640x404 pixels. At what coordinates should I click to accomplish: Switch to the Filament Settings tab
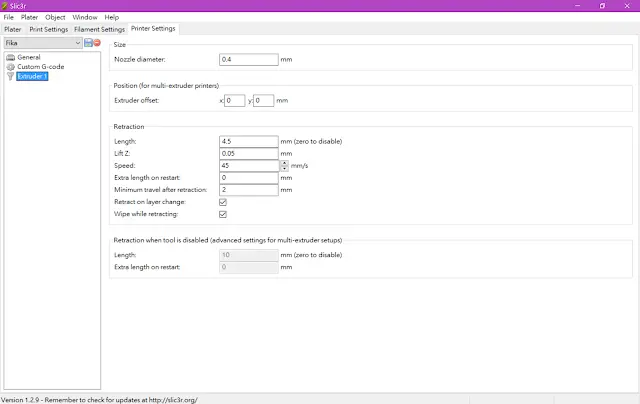[x=99, y=29]
